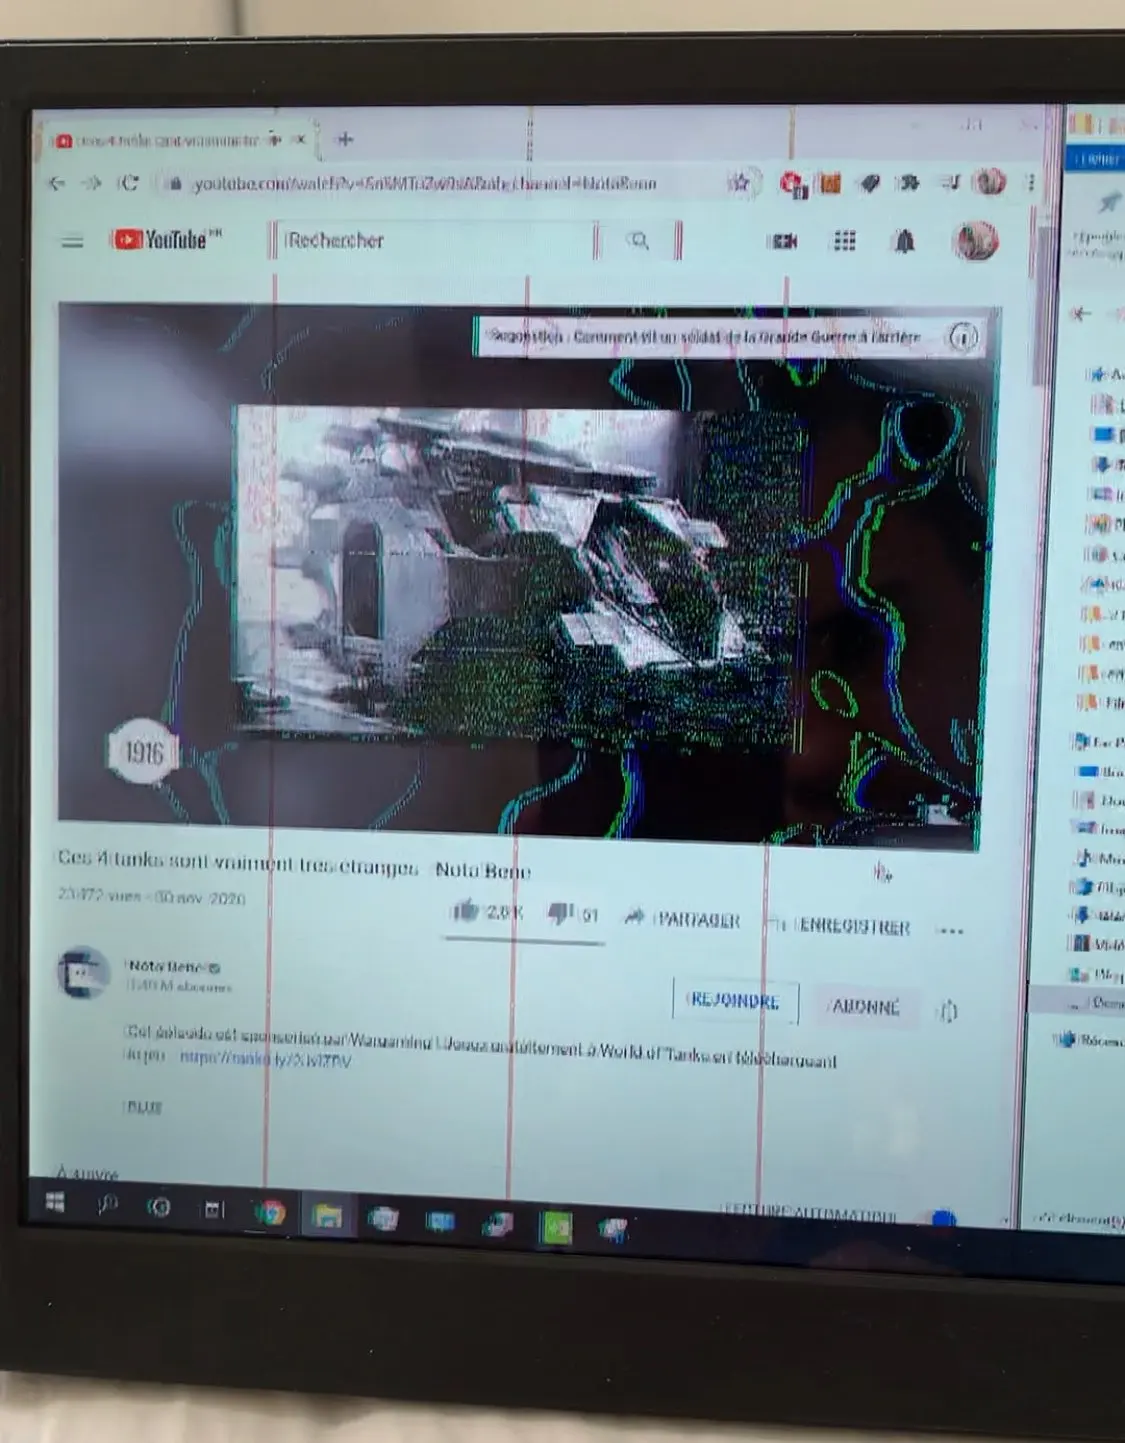
Task: Open the three-dot more actions menu
Action: point(951,931)
